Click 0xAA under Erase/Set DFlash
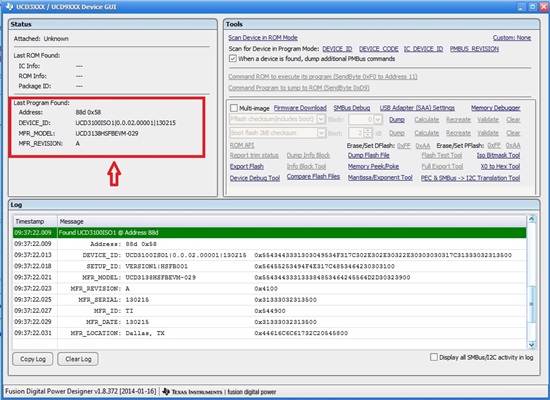The image size is (550, 400). 423,145
